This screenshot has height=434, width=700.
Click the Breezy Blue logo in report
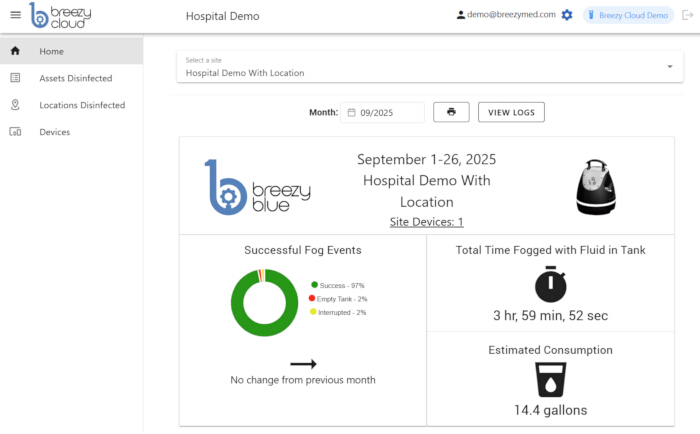258,188
